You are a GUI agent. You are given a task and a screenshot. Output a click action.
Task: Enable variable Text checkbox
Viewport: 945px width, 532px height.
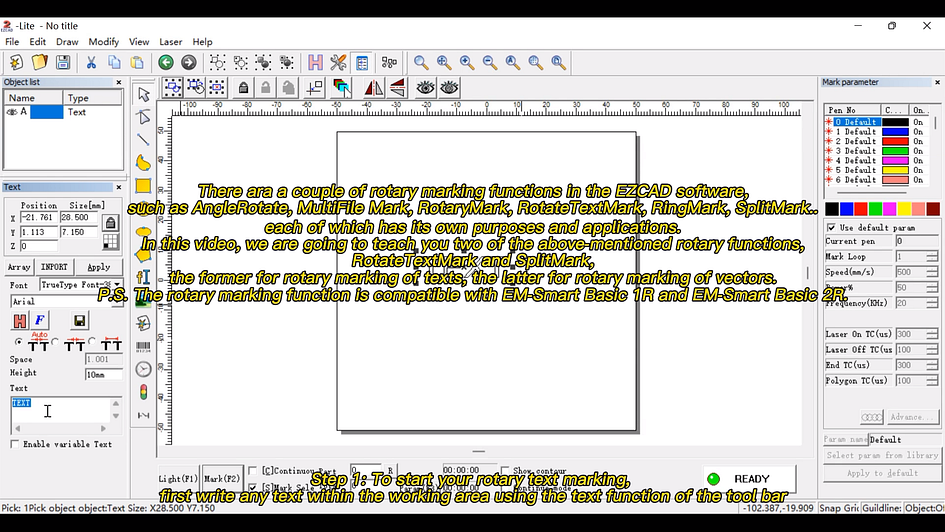pos(14,444)
